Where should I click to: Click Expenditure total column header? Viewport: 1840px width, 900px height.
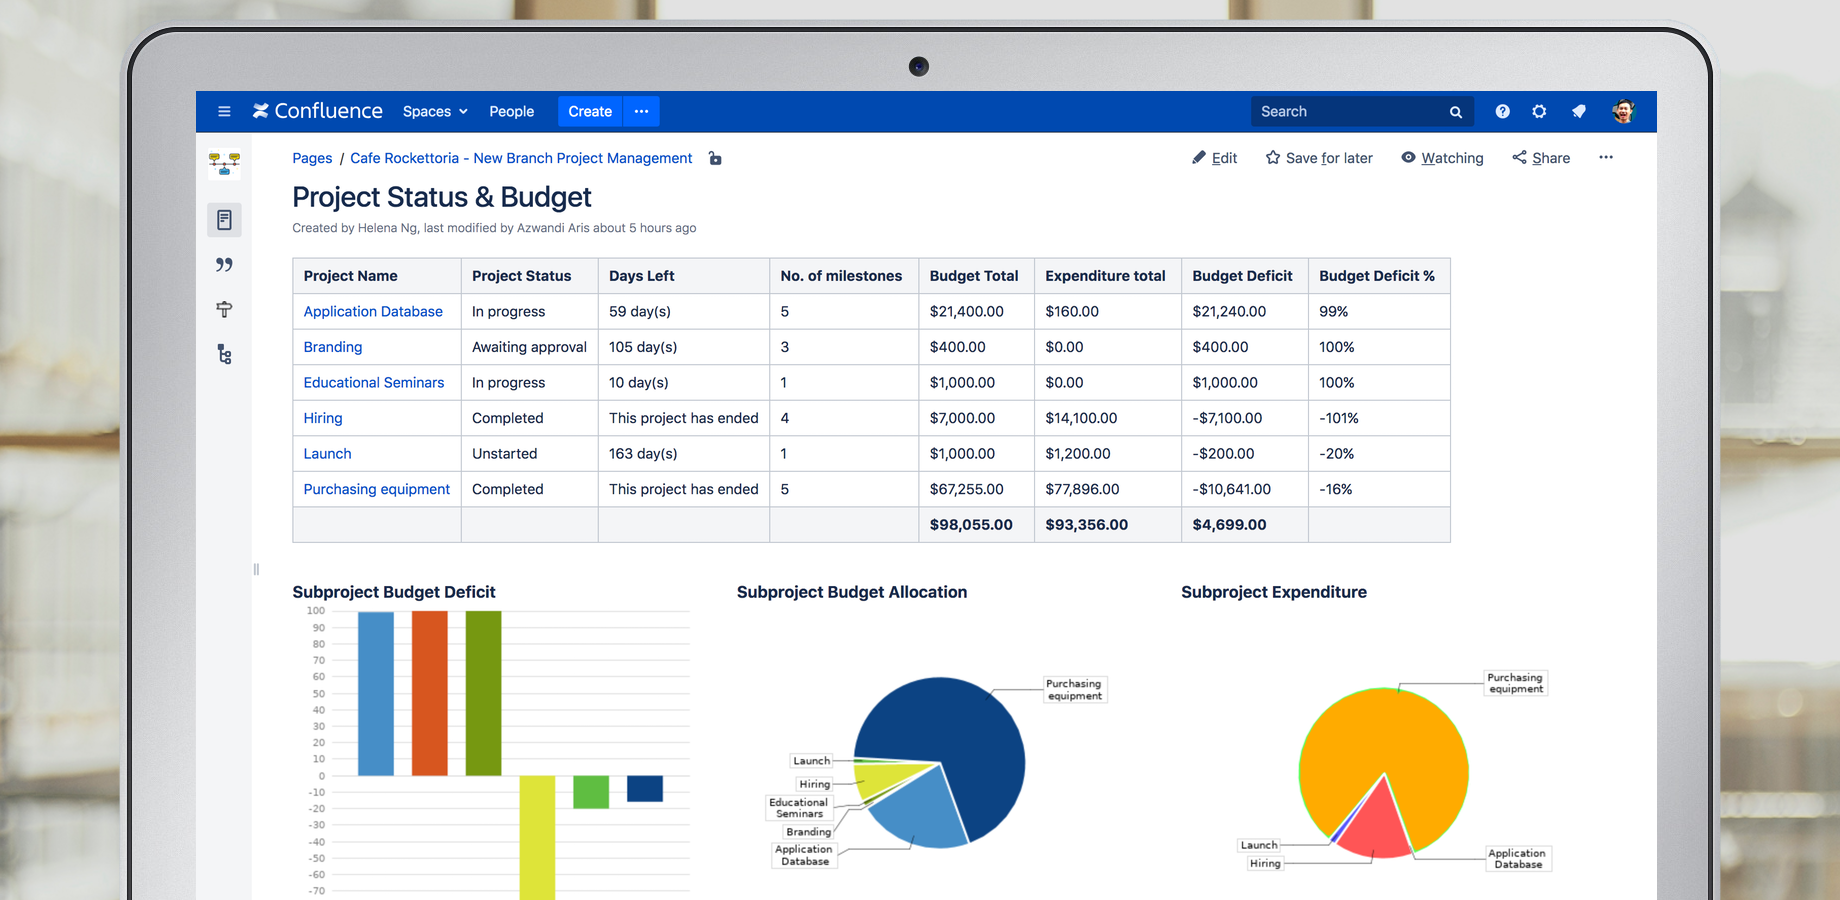point(1108,276)
